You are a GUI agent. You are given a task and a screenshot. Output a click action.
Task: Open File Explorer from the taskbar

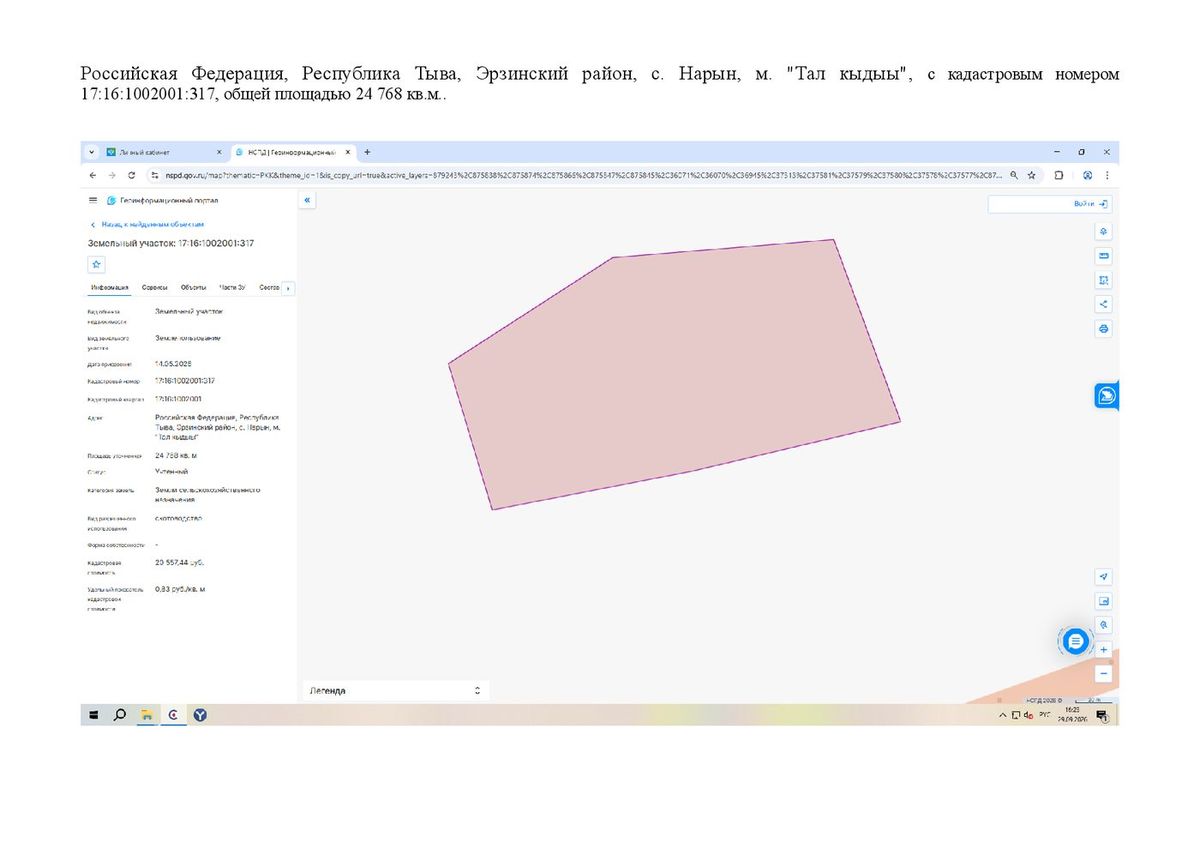(x=147, y=715)
